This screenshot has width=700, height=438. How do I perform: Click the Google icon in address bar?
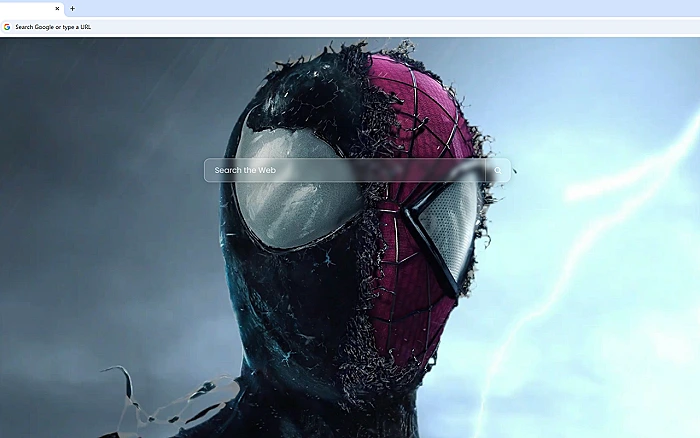tap(7, 27)
